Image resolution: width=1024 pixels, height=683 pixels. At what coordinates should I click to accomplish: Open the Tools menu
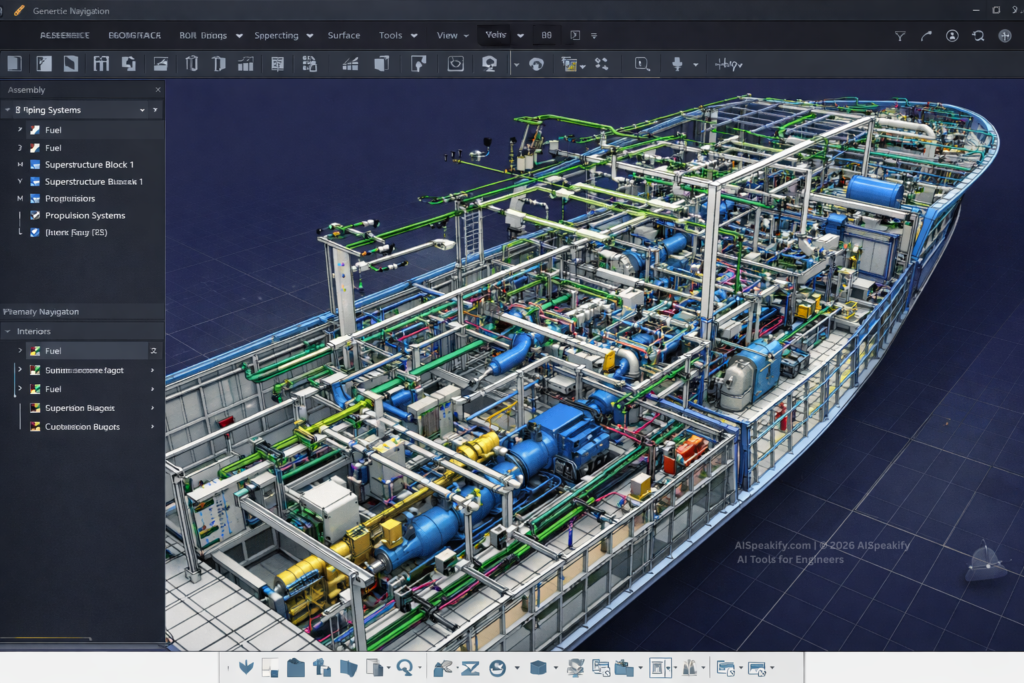[x=390, y=35]
